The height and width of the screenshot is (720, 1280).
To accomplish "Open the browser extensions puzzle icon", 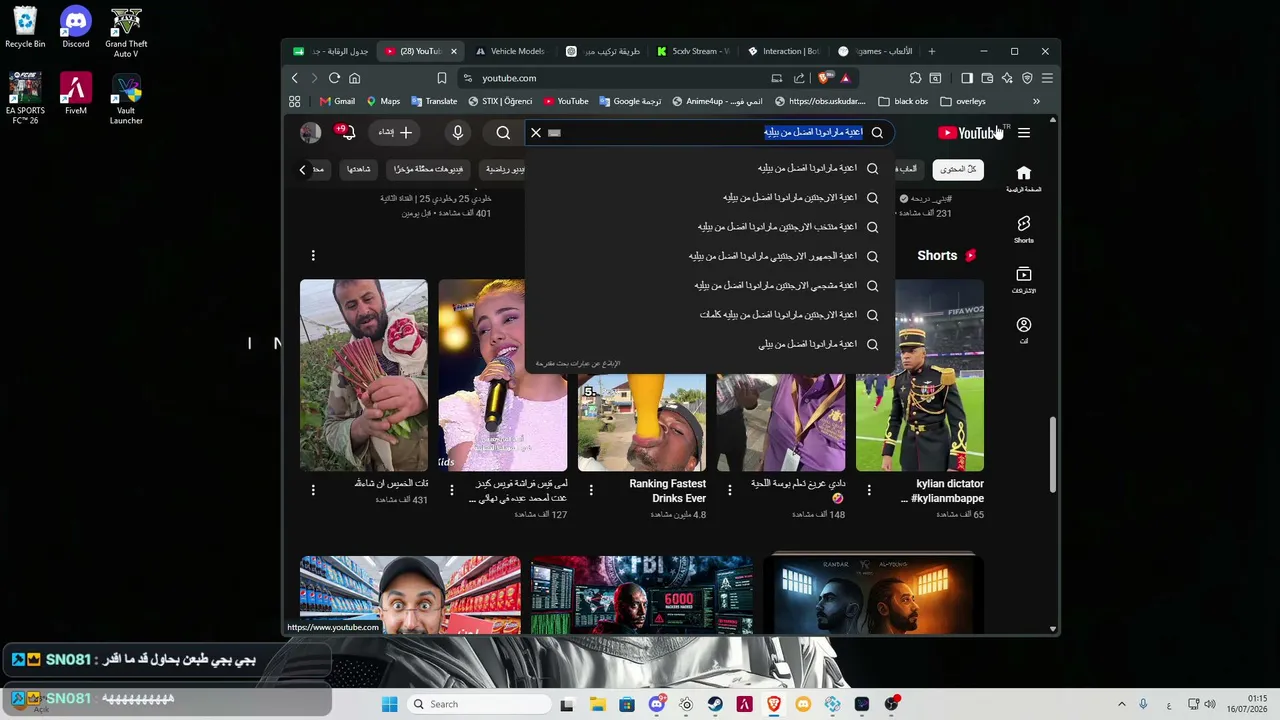I will click(915, 78).
